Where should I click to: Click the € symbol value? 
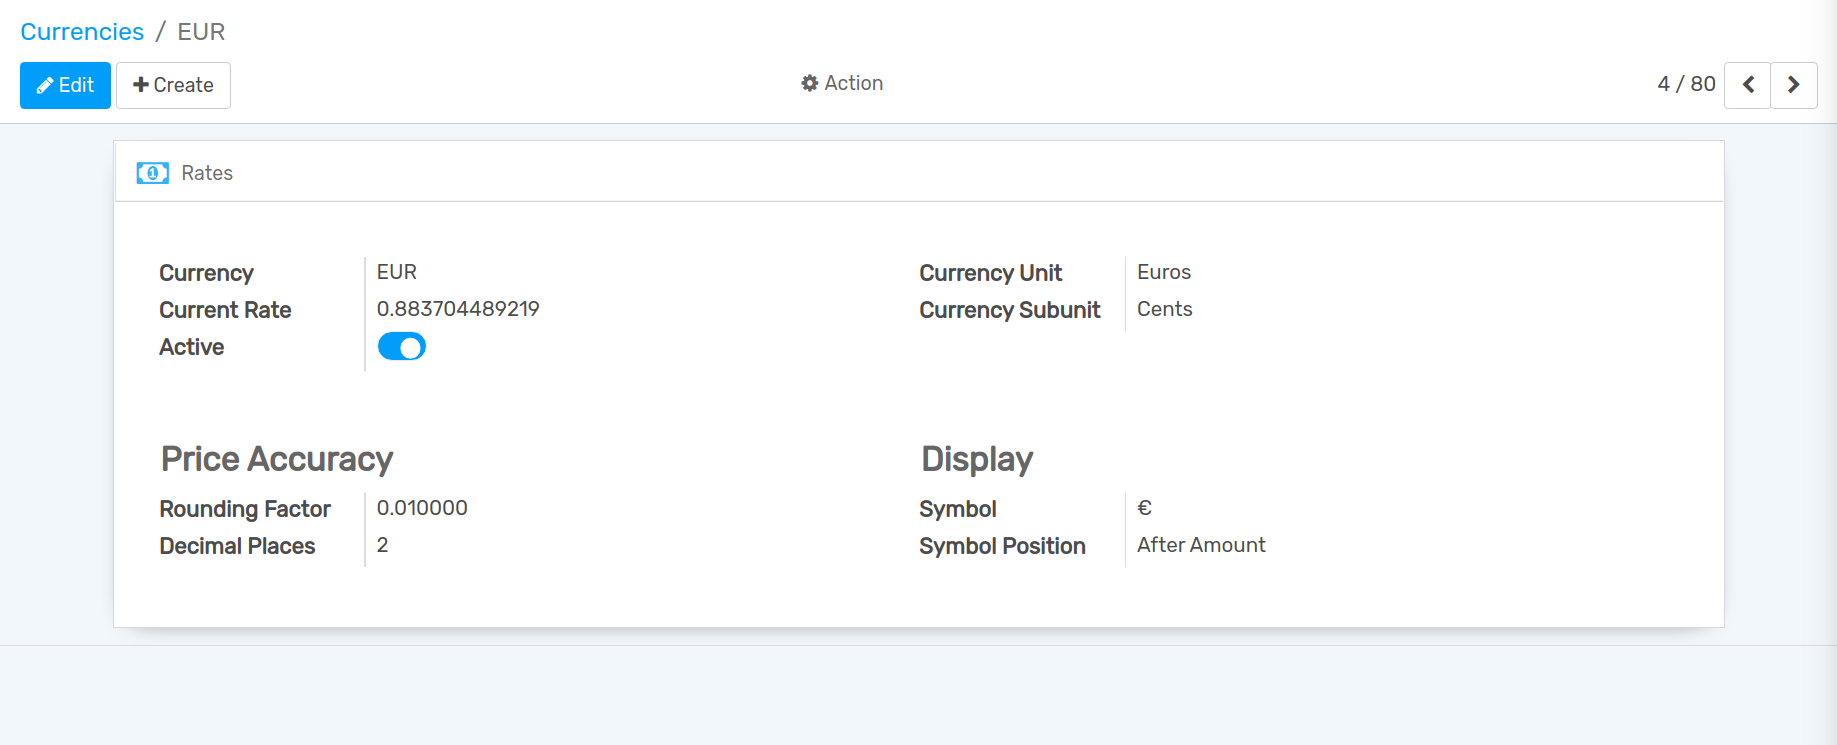tap(1144, 508)
